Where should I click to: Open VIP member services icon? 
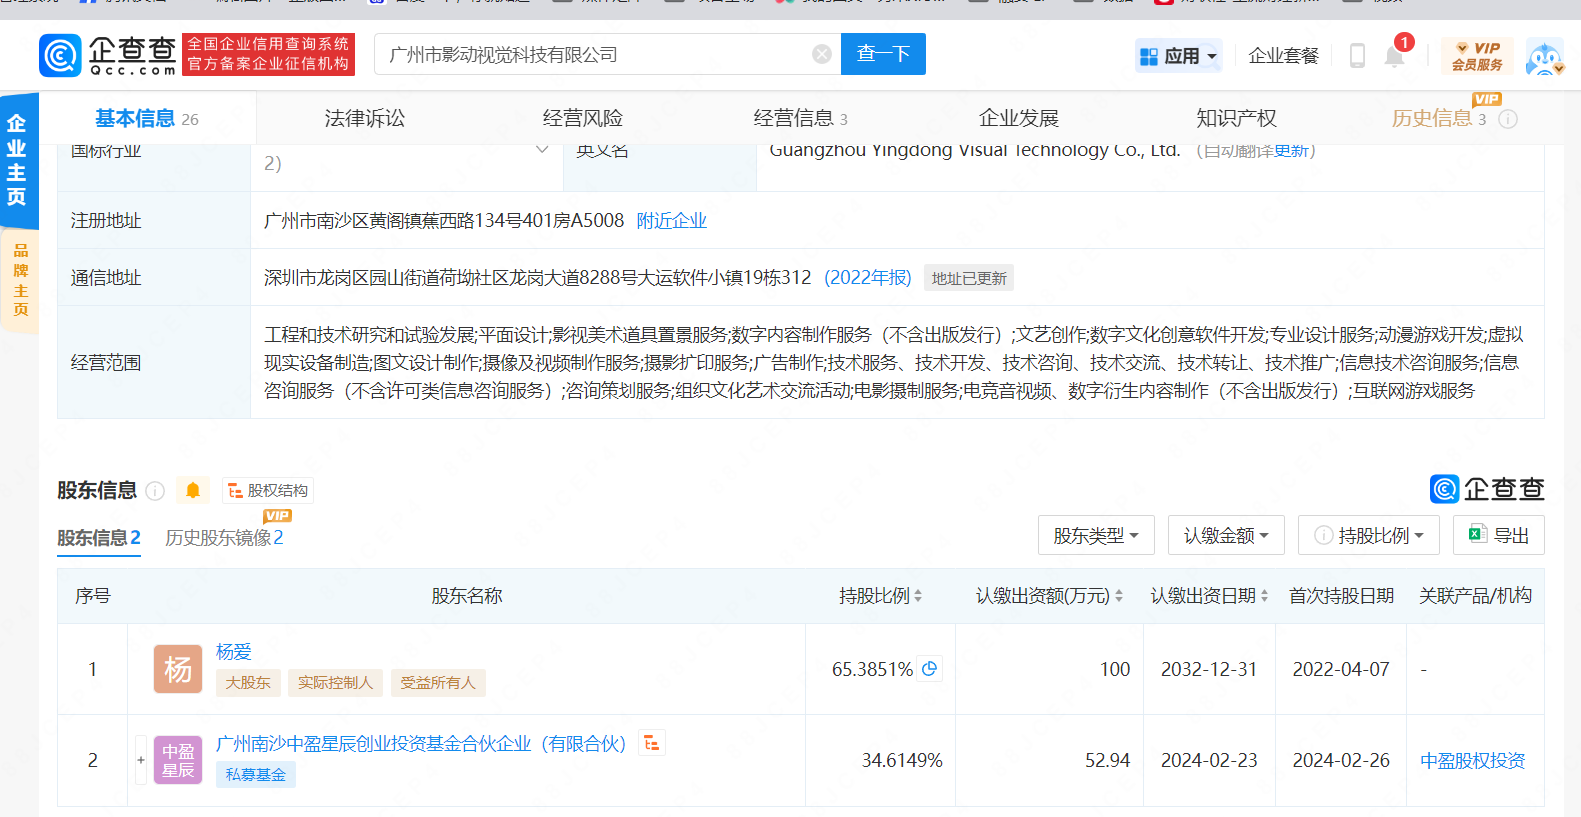[1477, 56]
